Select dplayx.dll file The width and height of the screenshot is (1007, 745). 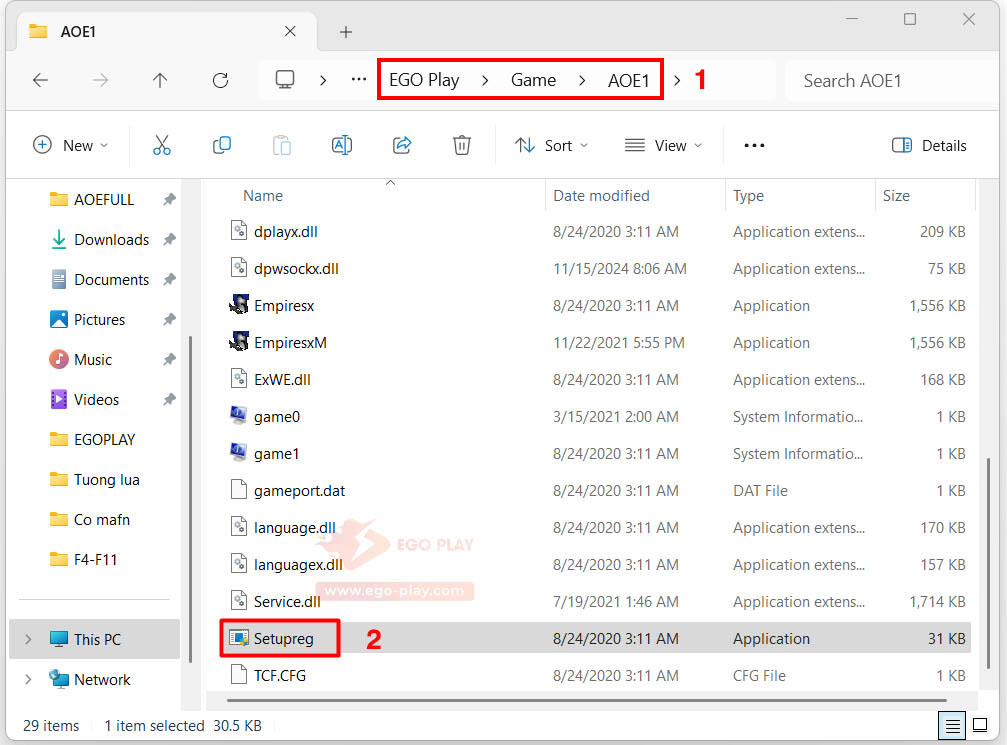coord(285,232)
